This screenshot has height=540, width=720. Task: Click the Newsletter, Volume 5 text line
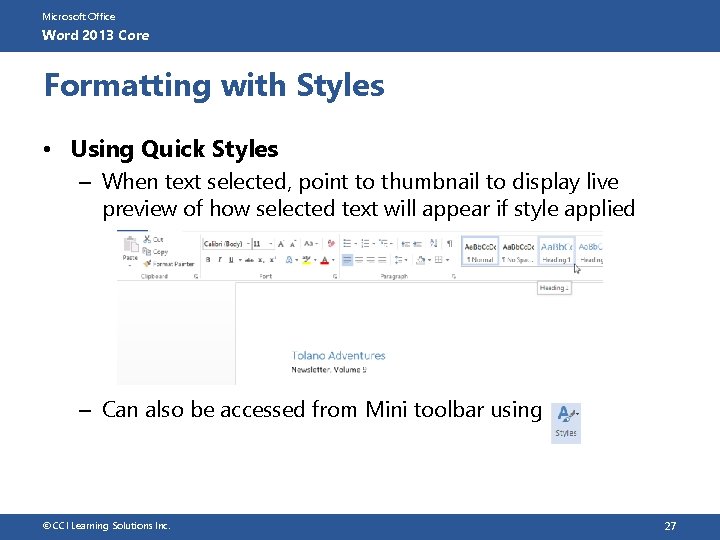point(329,370)
